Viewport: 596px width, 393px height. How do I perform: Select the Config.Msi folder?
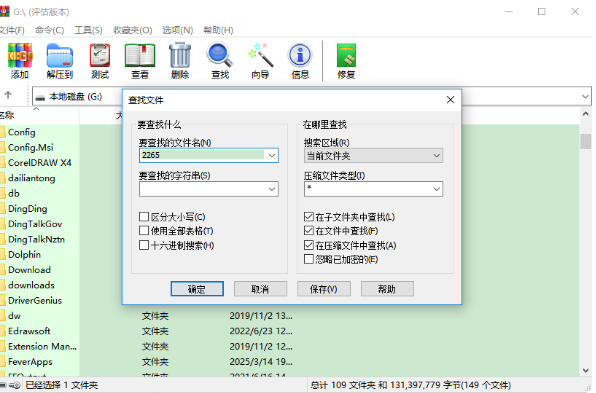point(30,147)
